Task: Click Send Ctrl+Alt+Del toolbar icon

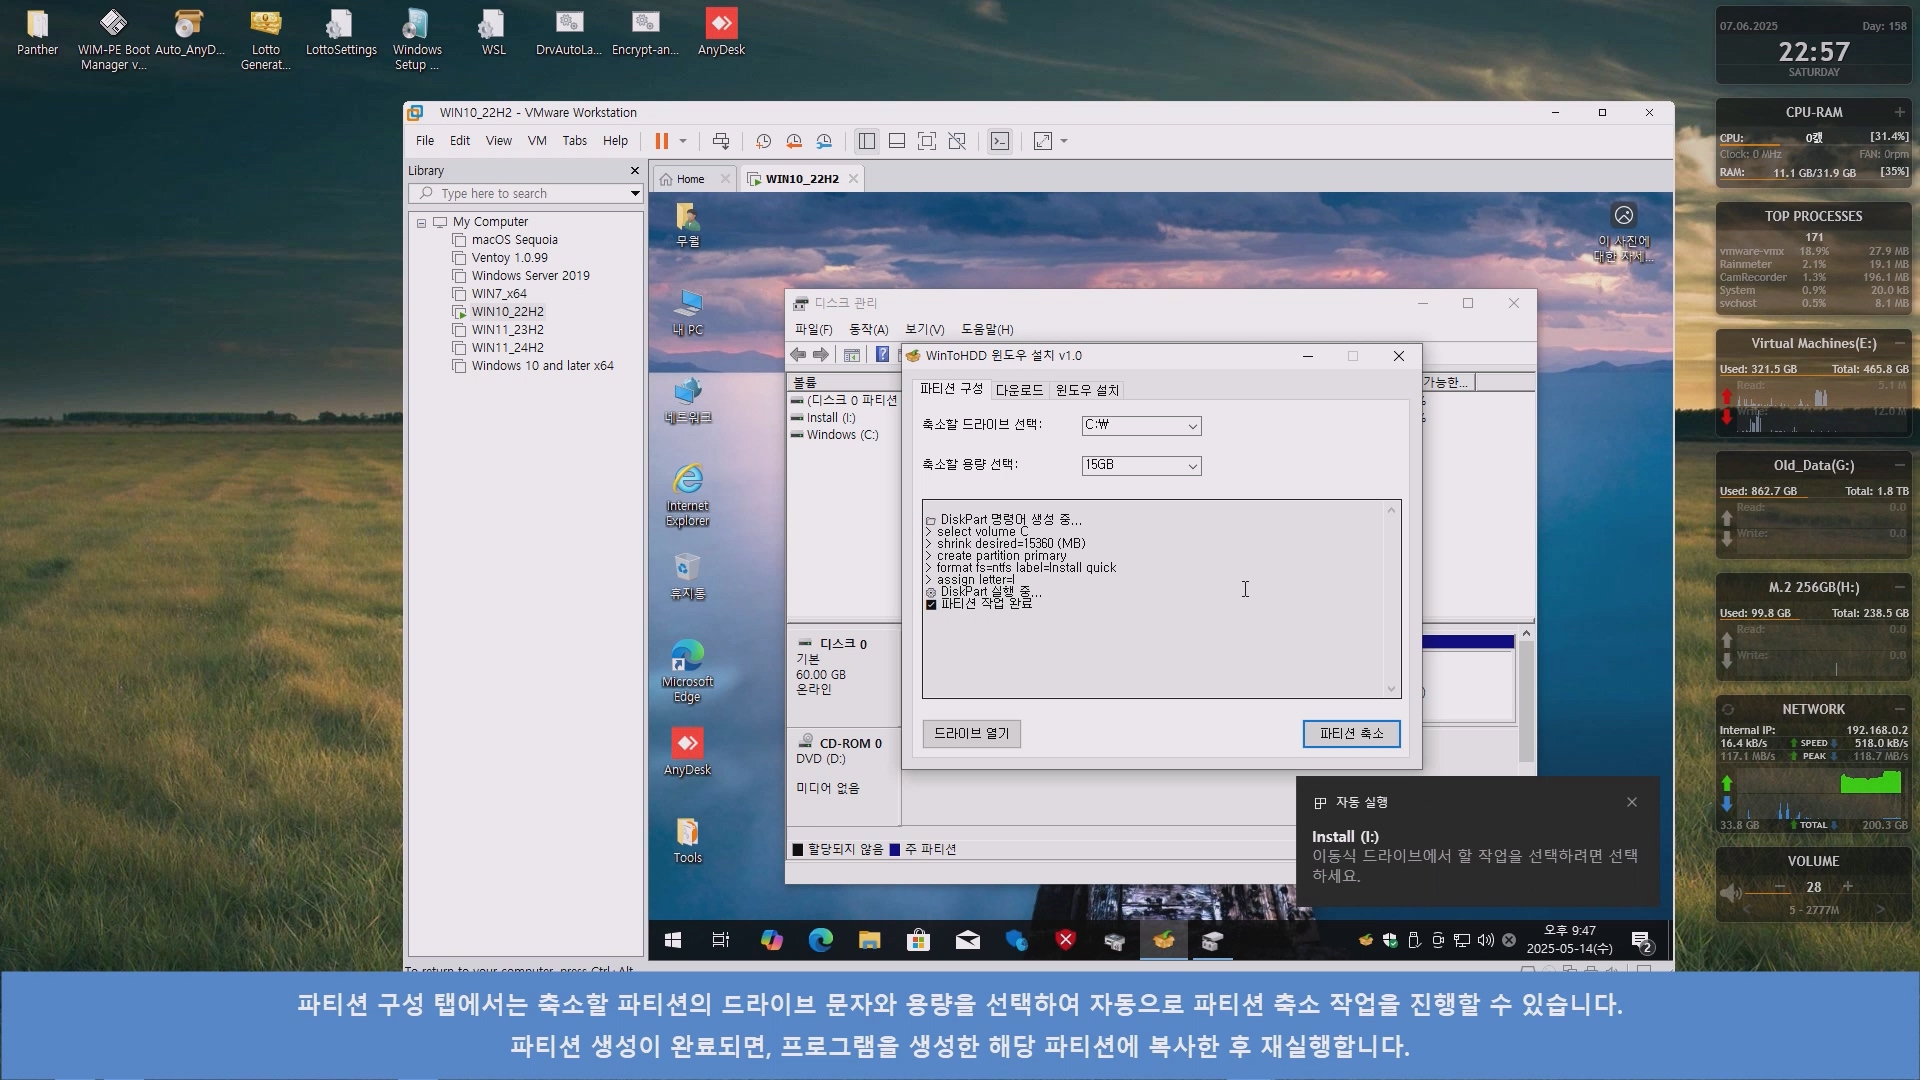Action: (721, 141)
